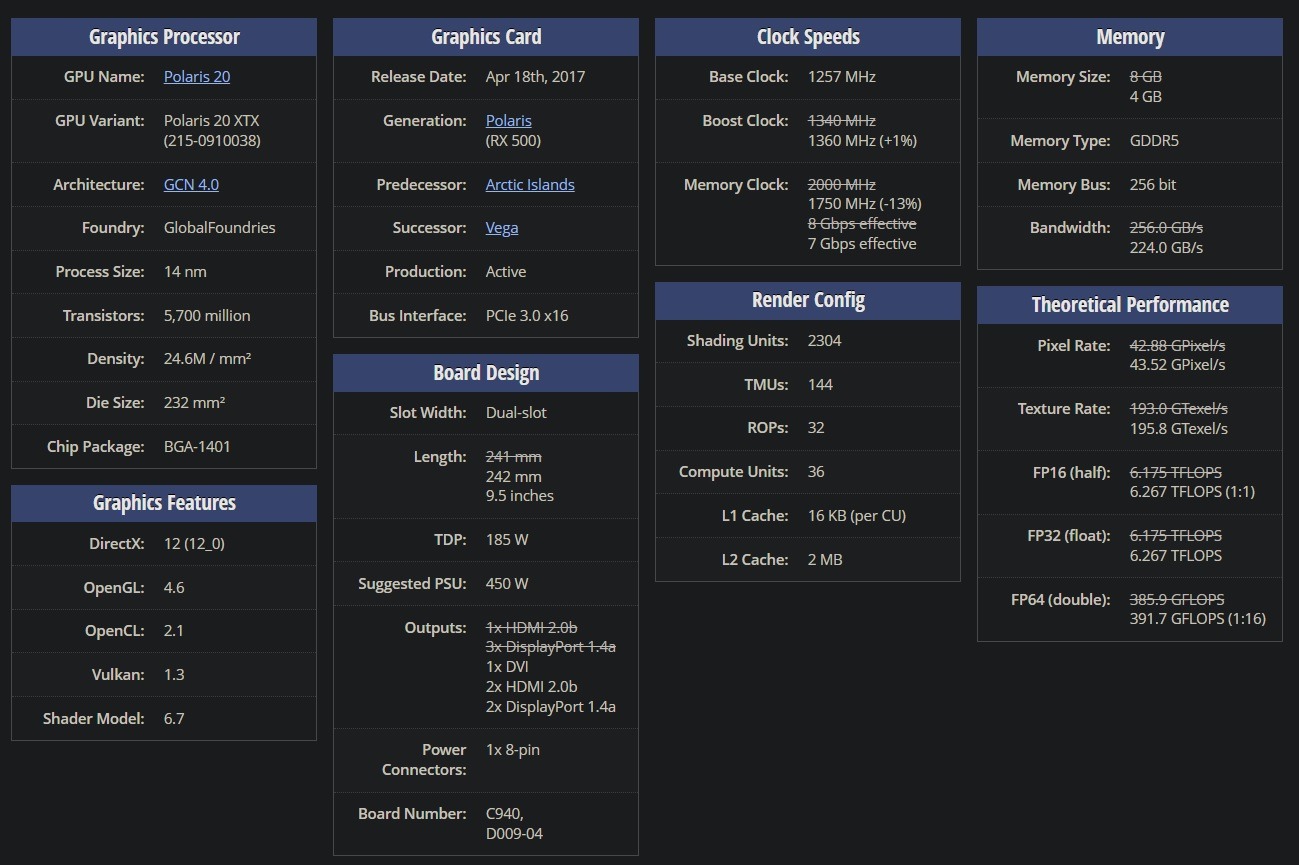Select the Graphics Card section header

[x=486, y=37]
